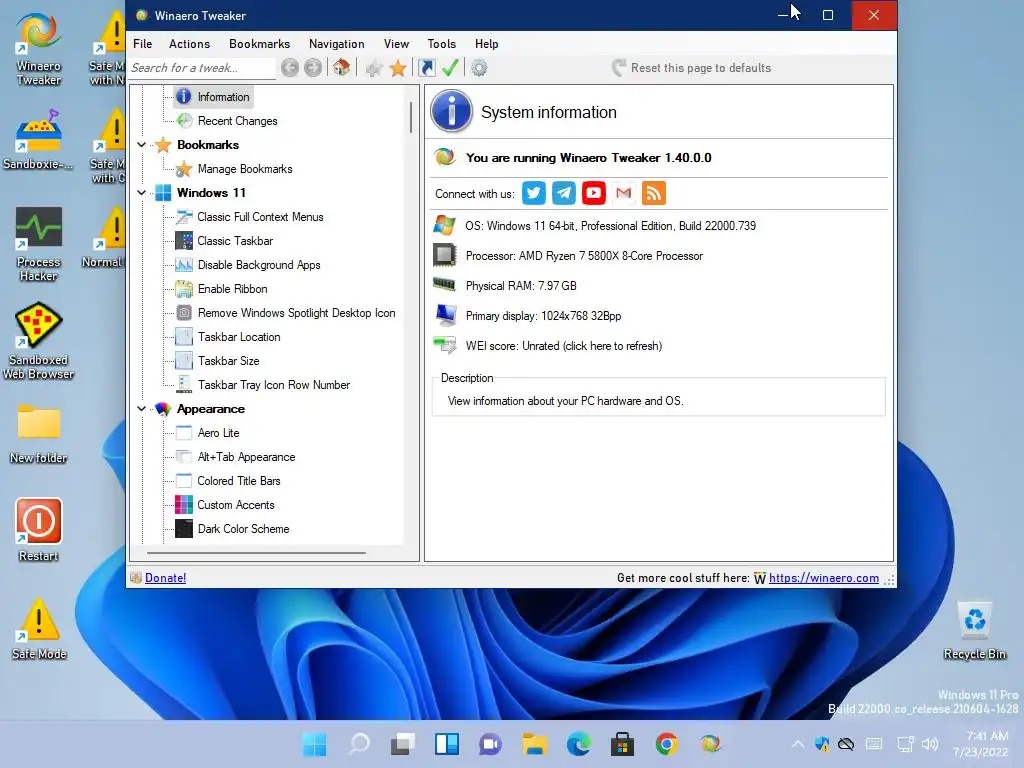Open Google Chrome from the taskbar

point(666,744)
